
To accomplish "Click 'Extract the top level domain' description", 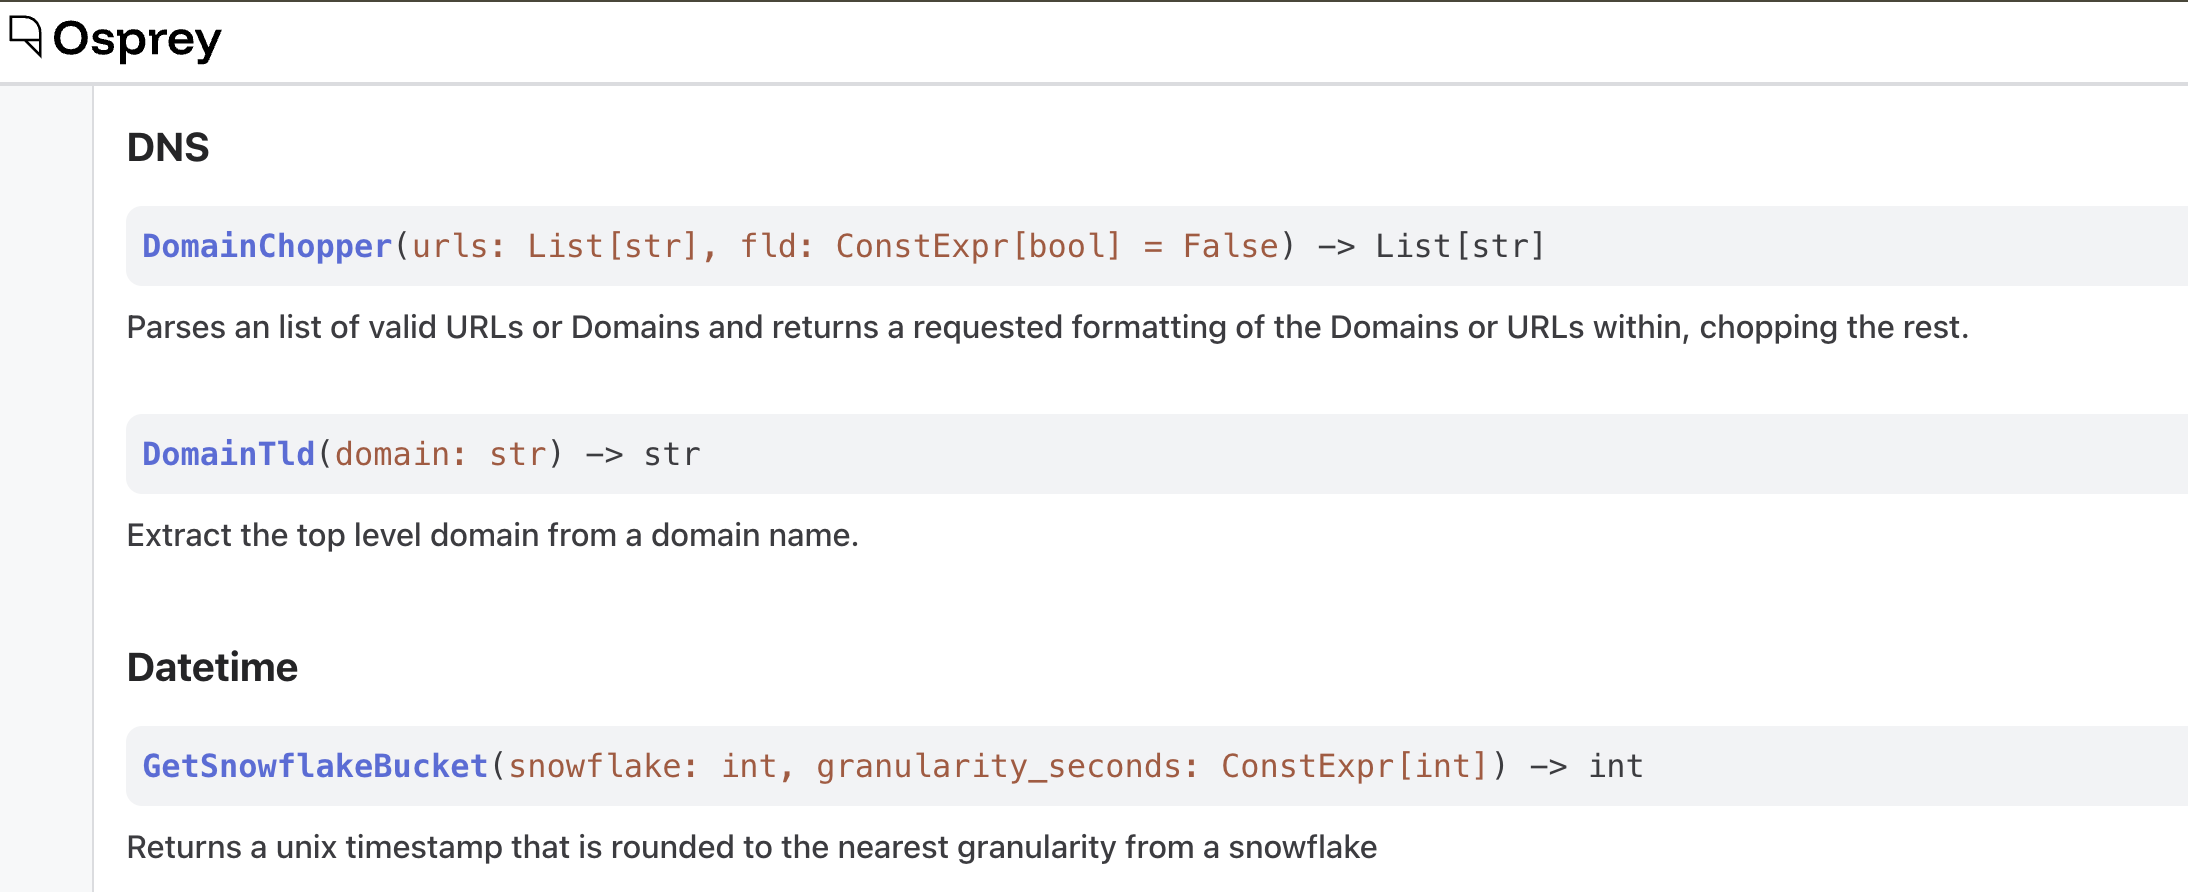I will click(x=493, y=536).
